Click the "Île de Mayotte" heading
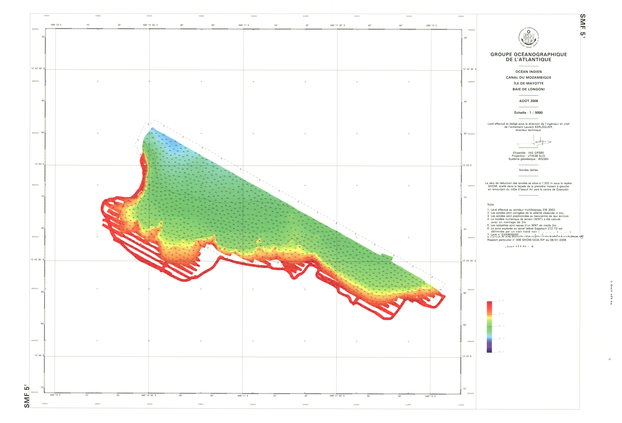Image resolution: width=622 pixels, height=423 pixels. point(528,85)
